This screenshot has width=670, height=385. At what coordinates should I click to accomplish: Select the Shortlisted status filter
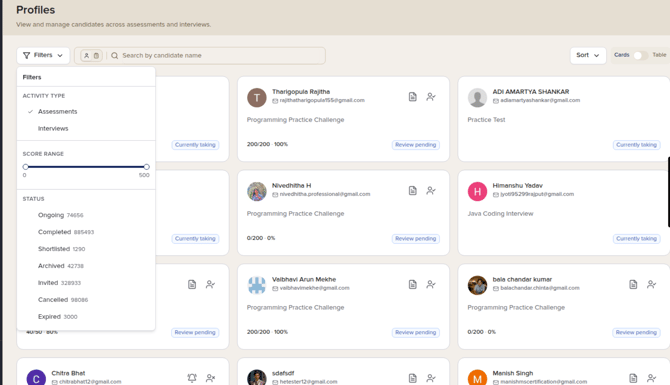click(86, 249)
